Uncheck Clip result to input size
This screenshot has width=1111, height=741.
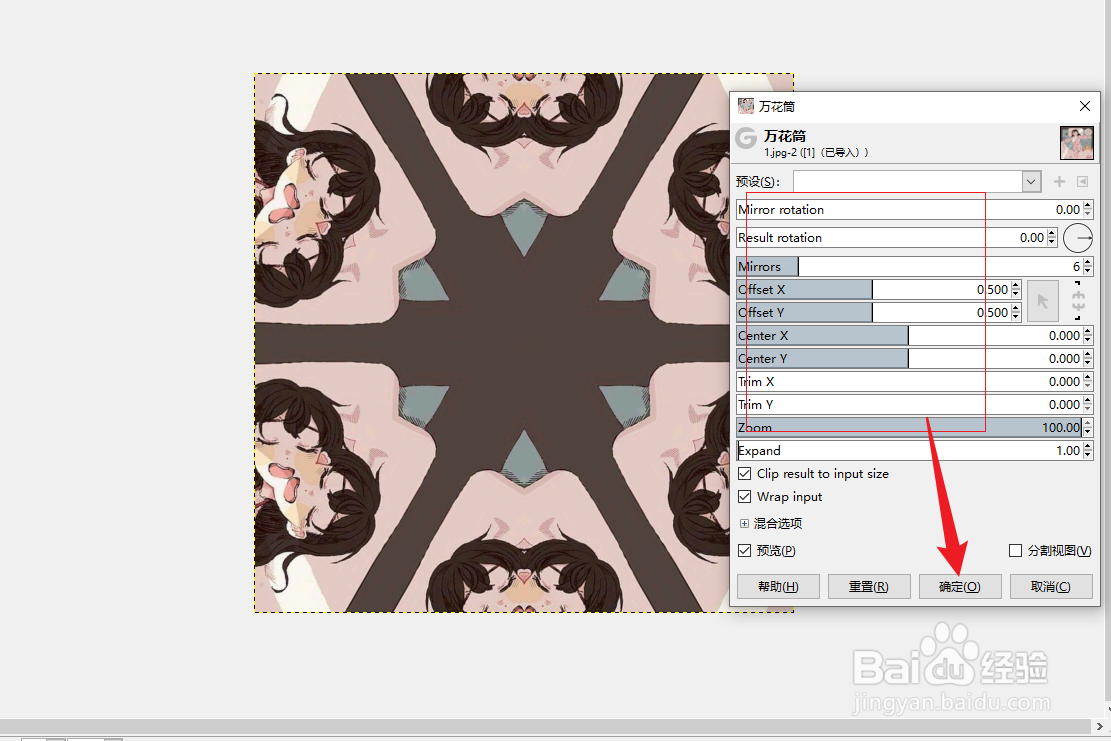coord(745,473)
